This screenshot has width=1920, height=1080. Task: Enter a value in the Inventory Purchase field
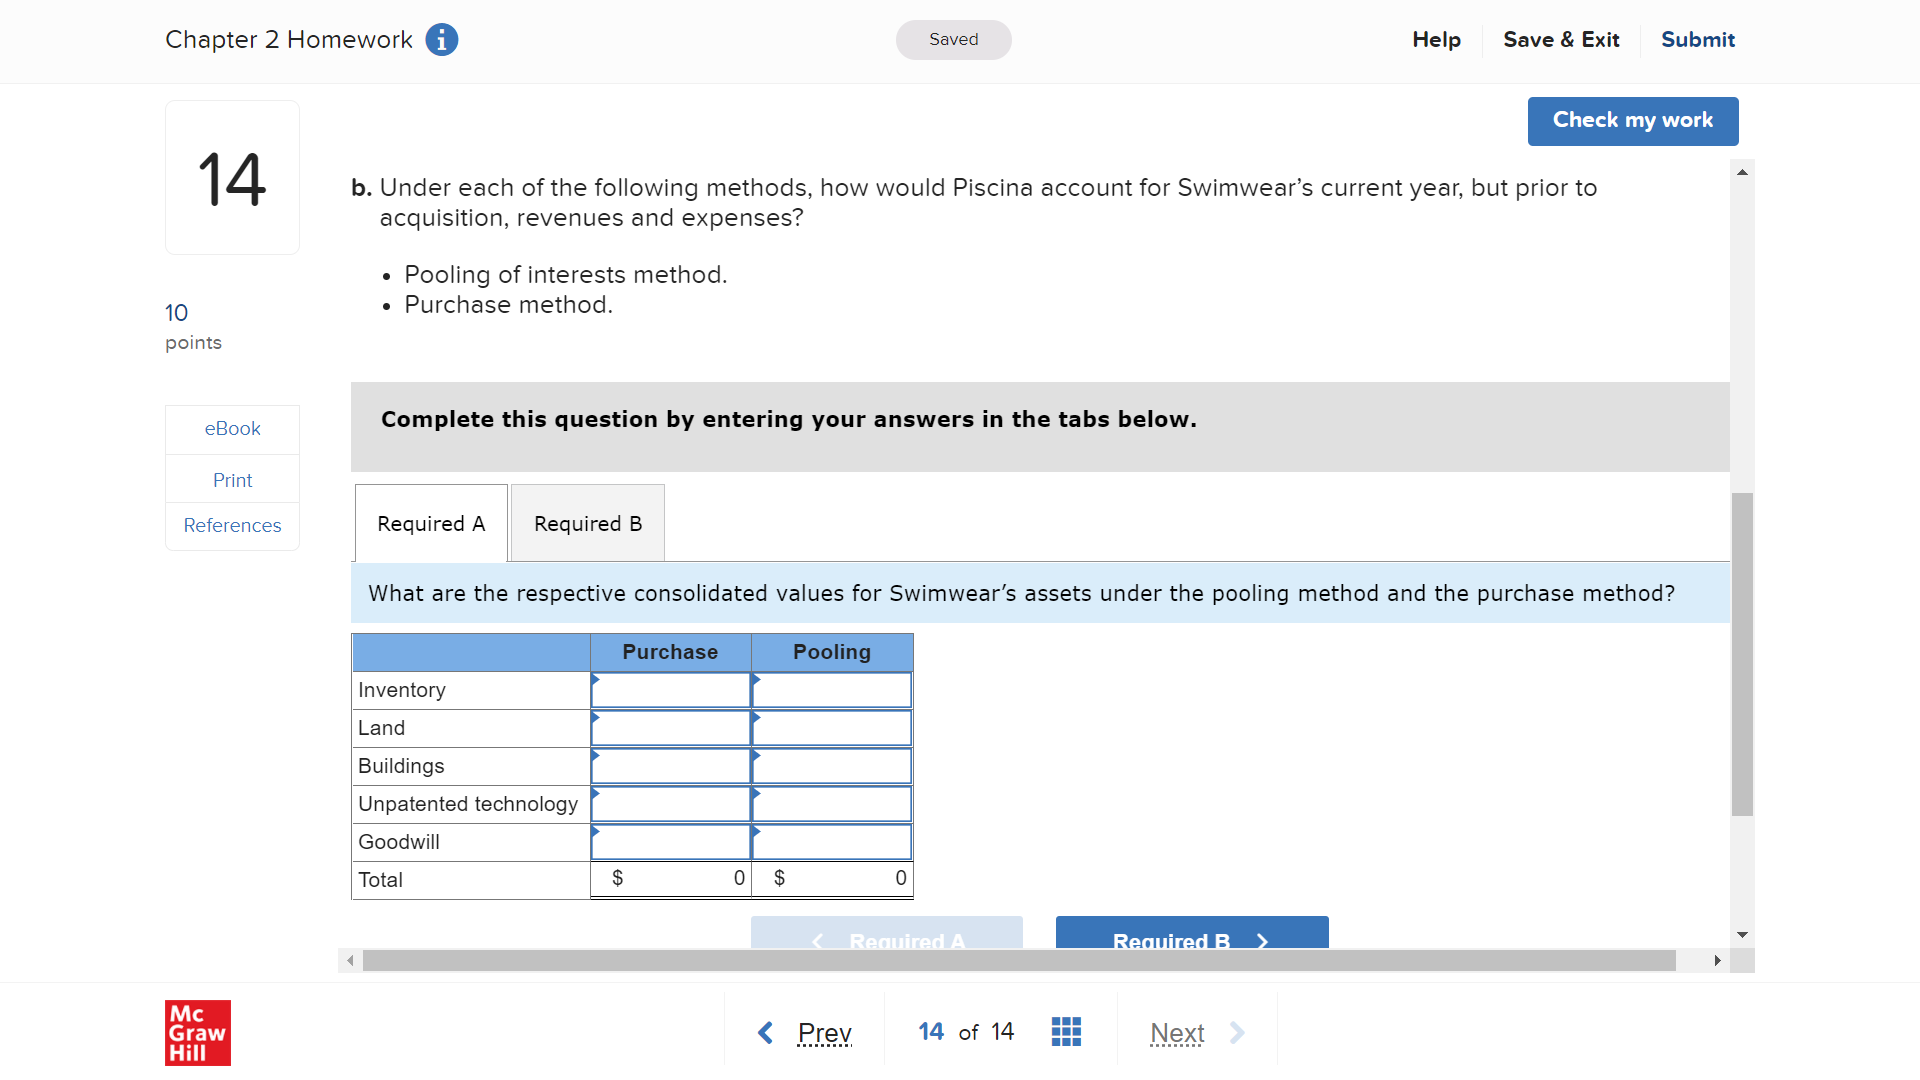pos(670,690)
